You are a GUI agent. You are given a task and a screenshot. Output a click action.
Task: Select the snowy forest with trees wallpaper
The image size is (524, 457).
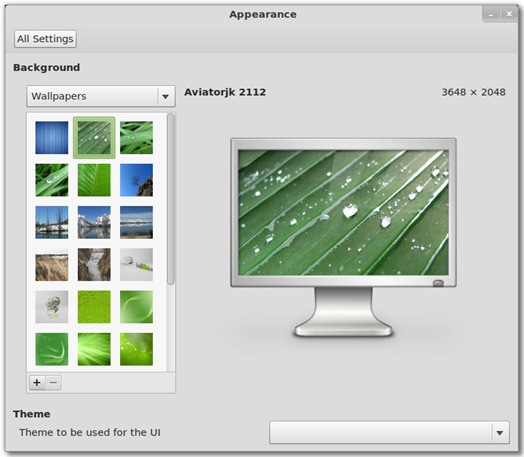pyautogui.click(x=52, y=222)
